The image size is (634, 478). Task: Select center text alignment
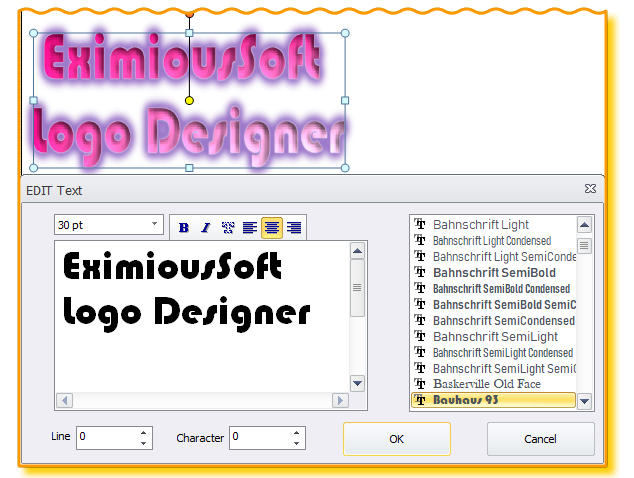[x=272, y=228]
